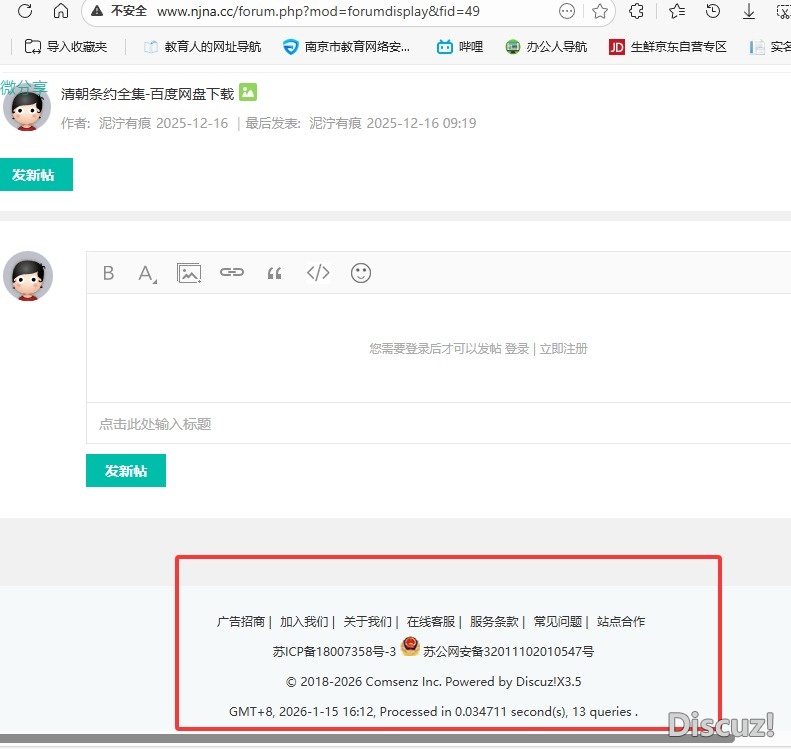
Task: Open the address bar more-options circle icon
Action: point(567,11)
